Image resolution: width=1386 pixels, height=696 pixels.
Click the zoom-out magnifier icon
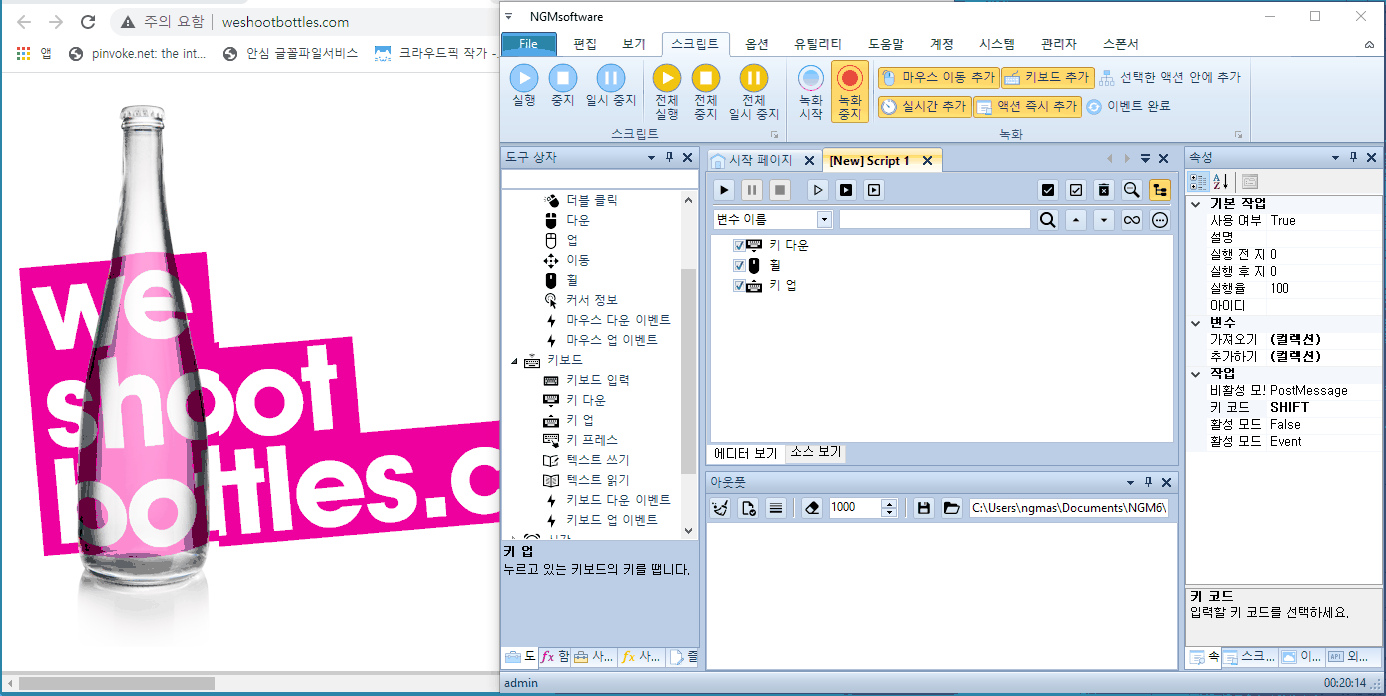tap(1132, 190)
